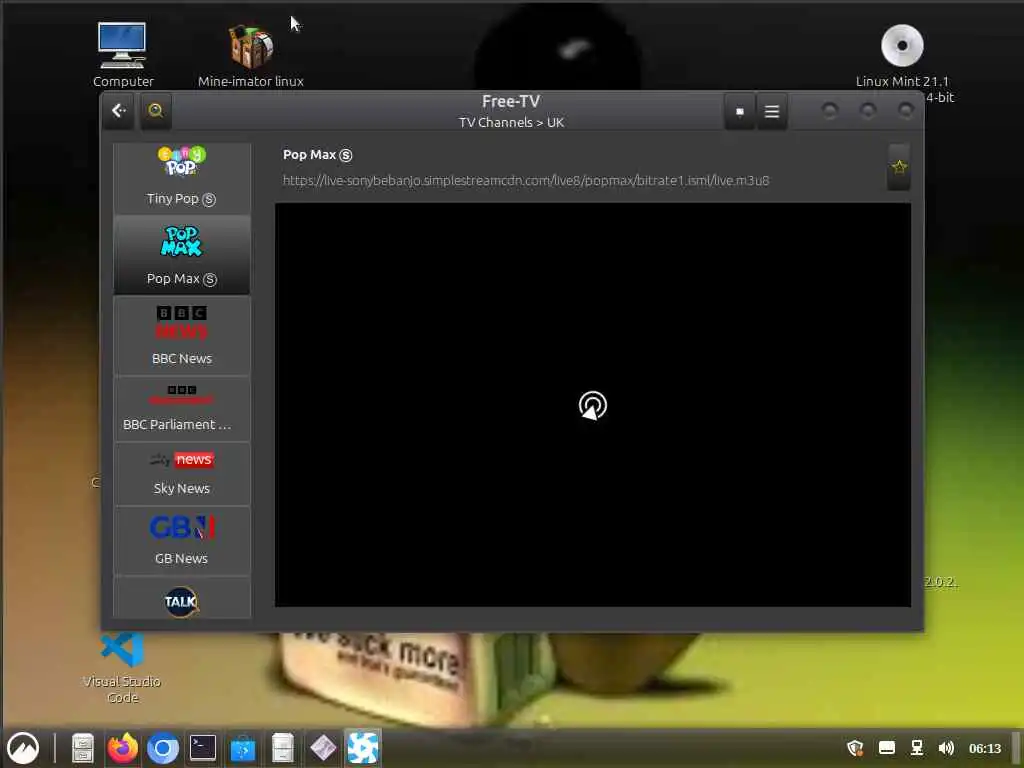The height and width of the screenshot is (768, 1024).
Task: Open Software Manager bag icon in taskbar
Action: [x=242, y=748]
